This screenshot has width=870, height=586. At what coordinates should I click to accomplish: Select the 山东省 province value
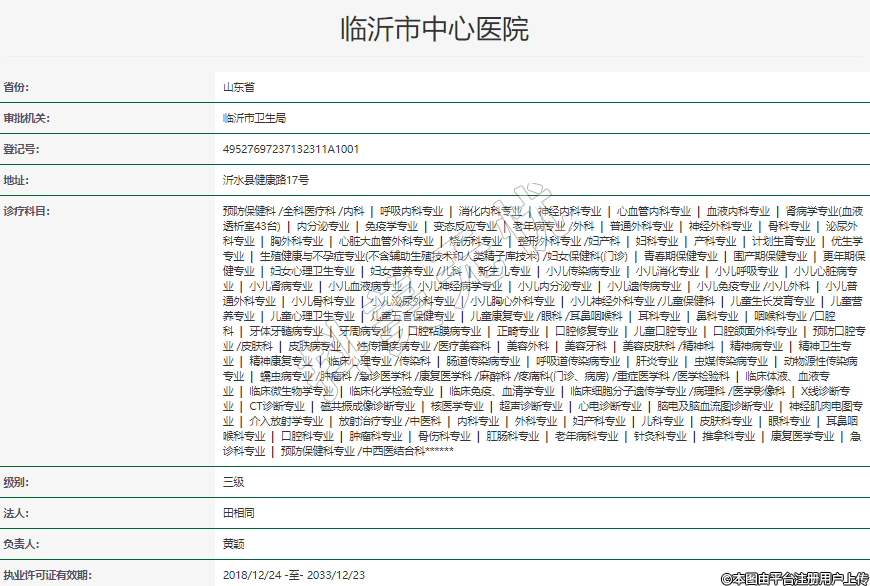[x=238, y=87]
